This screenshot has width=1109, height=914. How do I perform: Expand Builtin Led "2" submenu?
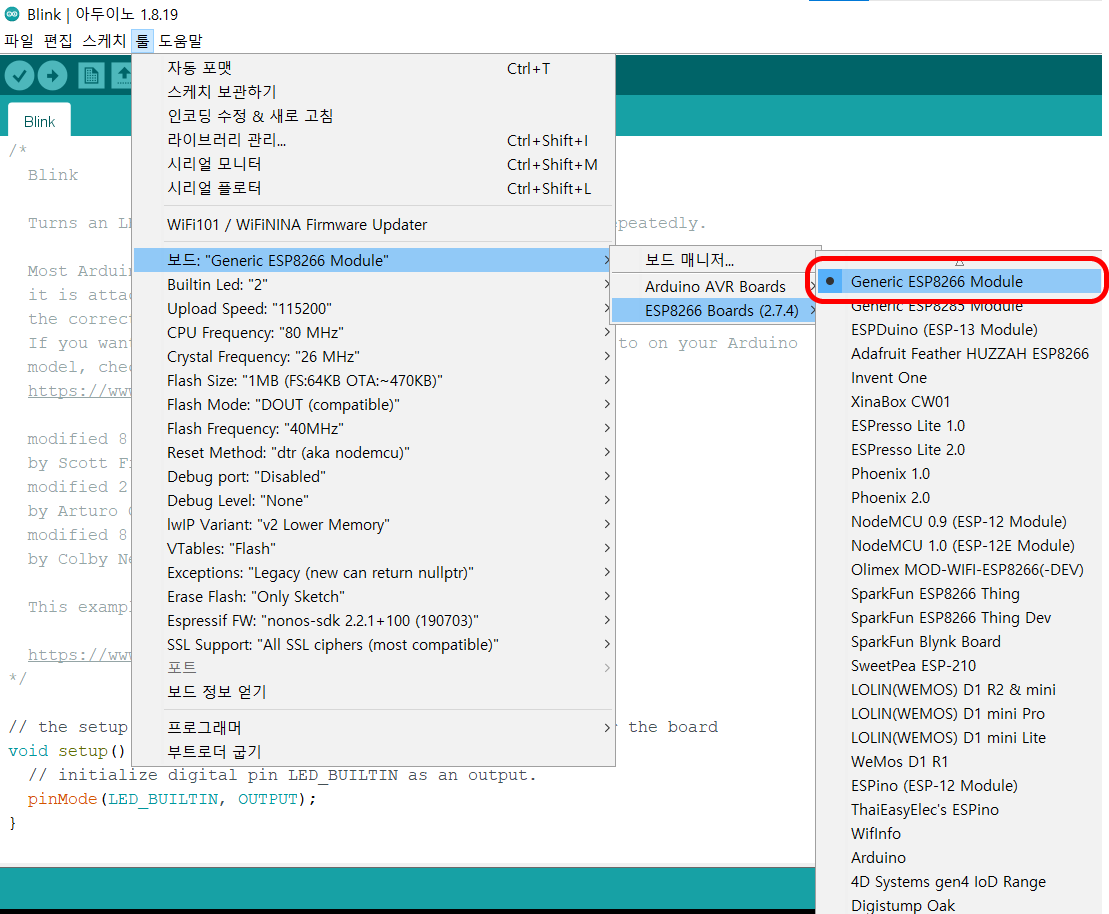coord(373,284)
